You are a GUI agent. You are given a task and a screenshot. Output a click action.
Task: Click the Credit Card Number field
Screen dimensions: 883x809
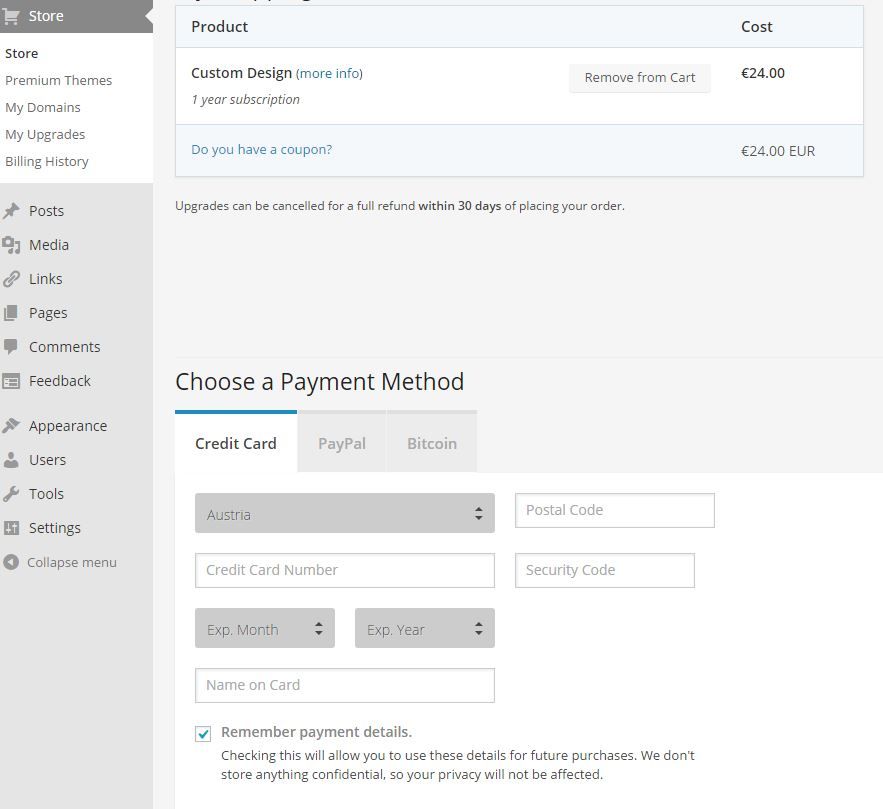point(344,570)
